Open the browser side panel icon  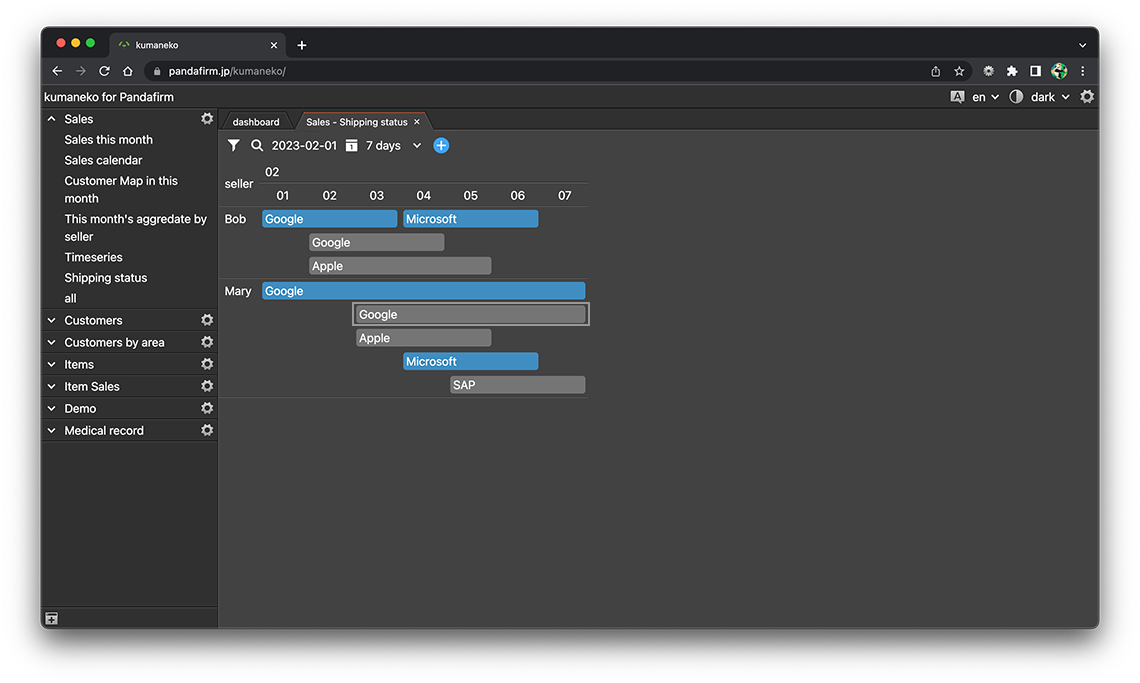pyautogui.click(x=1035, y=71)
